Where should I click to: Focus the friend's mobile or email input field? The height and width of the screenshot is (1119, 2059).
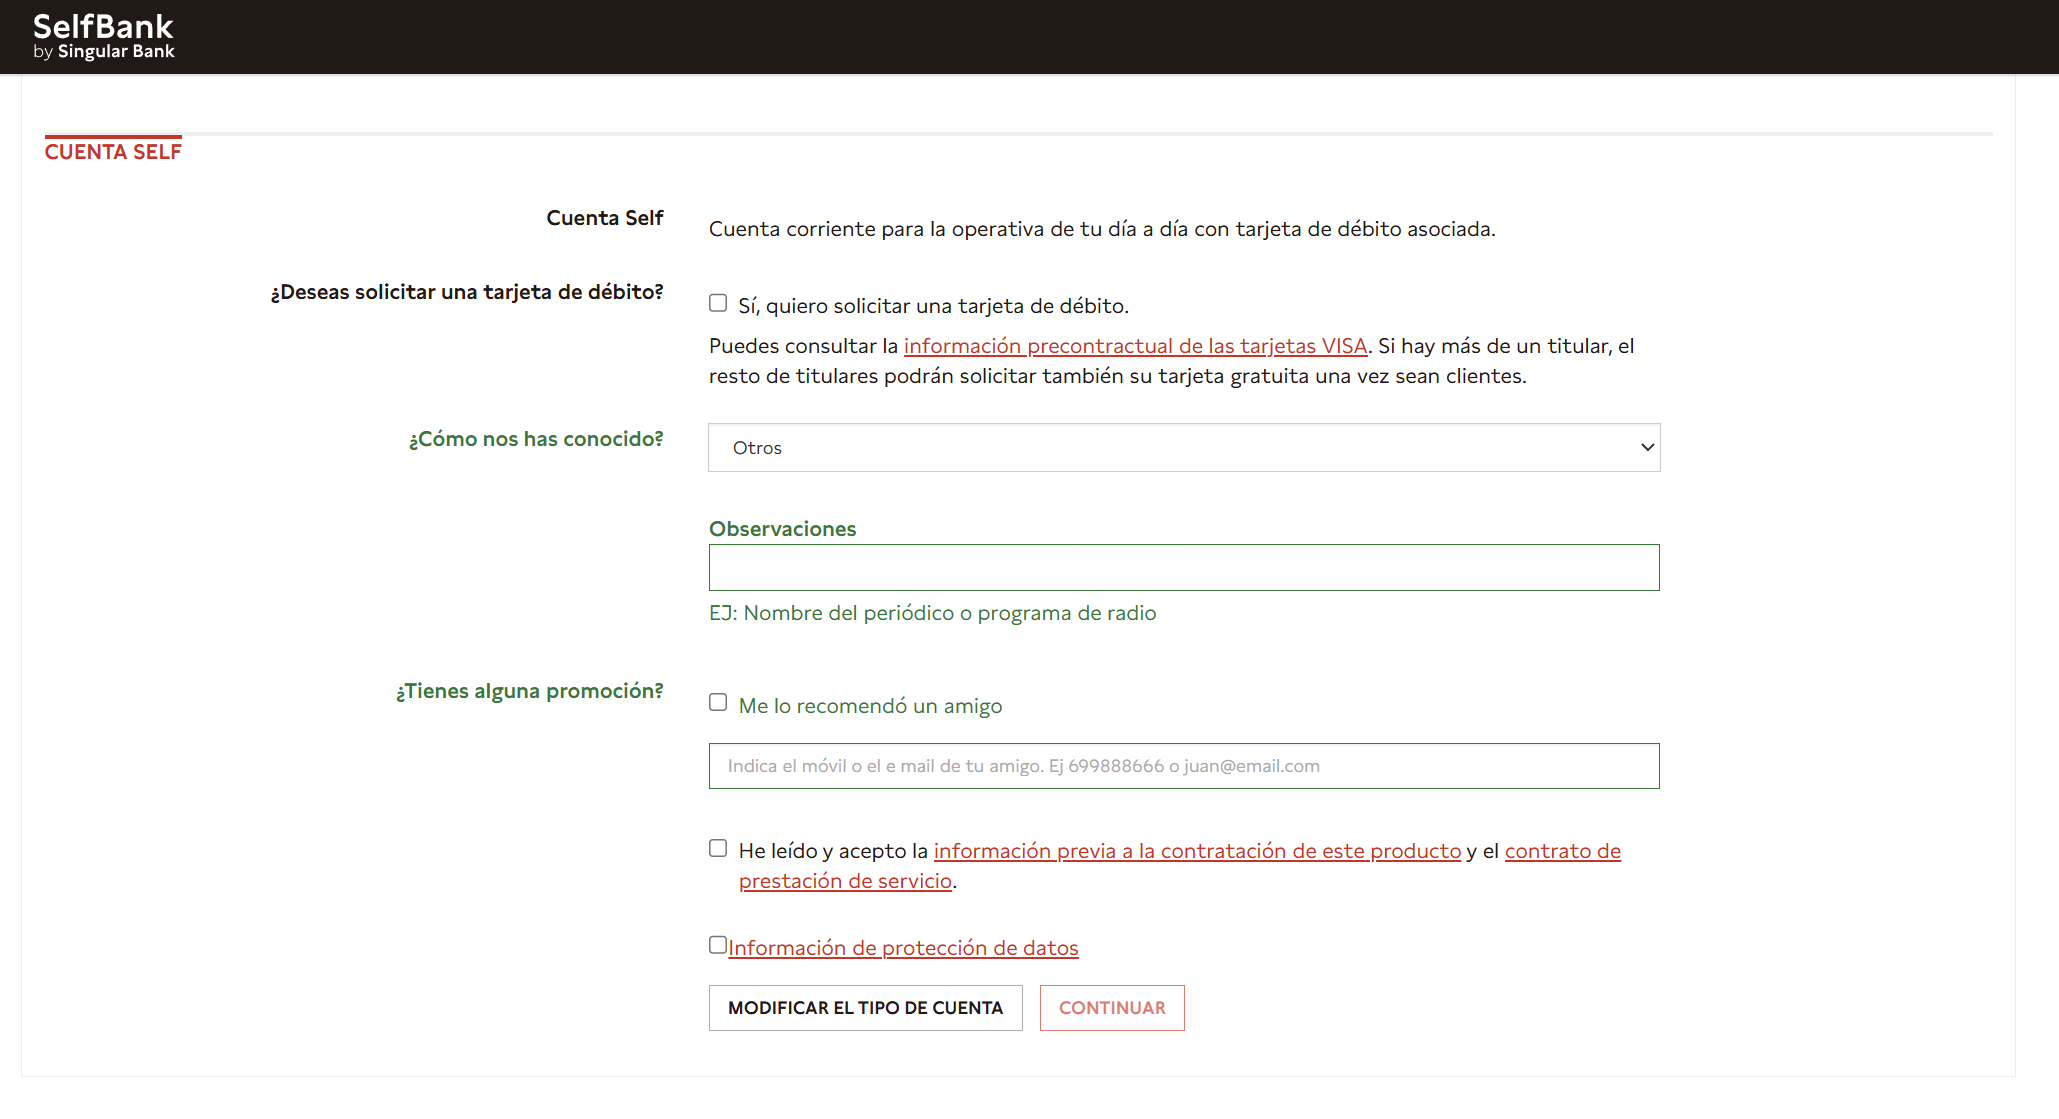click(1184, 765)
